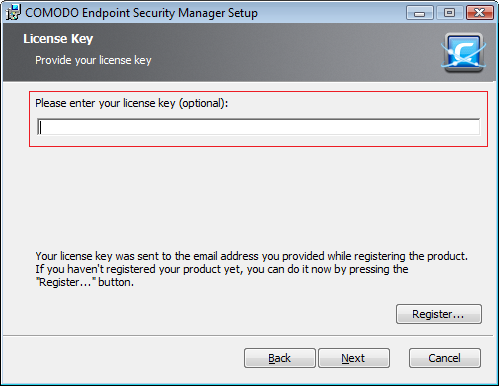The image size is (499, 386).
Task: Click the line starting 'Your license key was sent'
Action: point(252,256)
